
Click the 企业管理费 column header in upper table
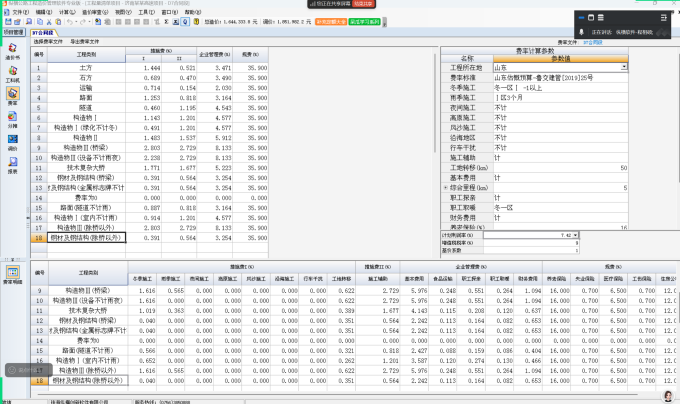[214, 55]
